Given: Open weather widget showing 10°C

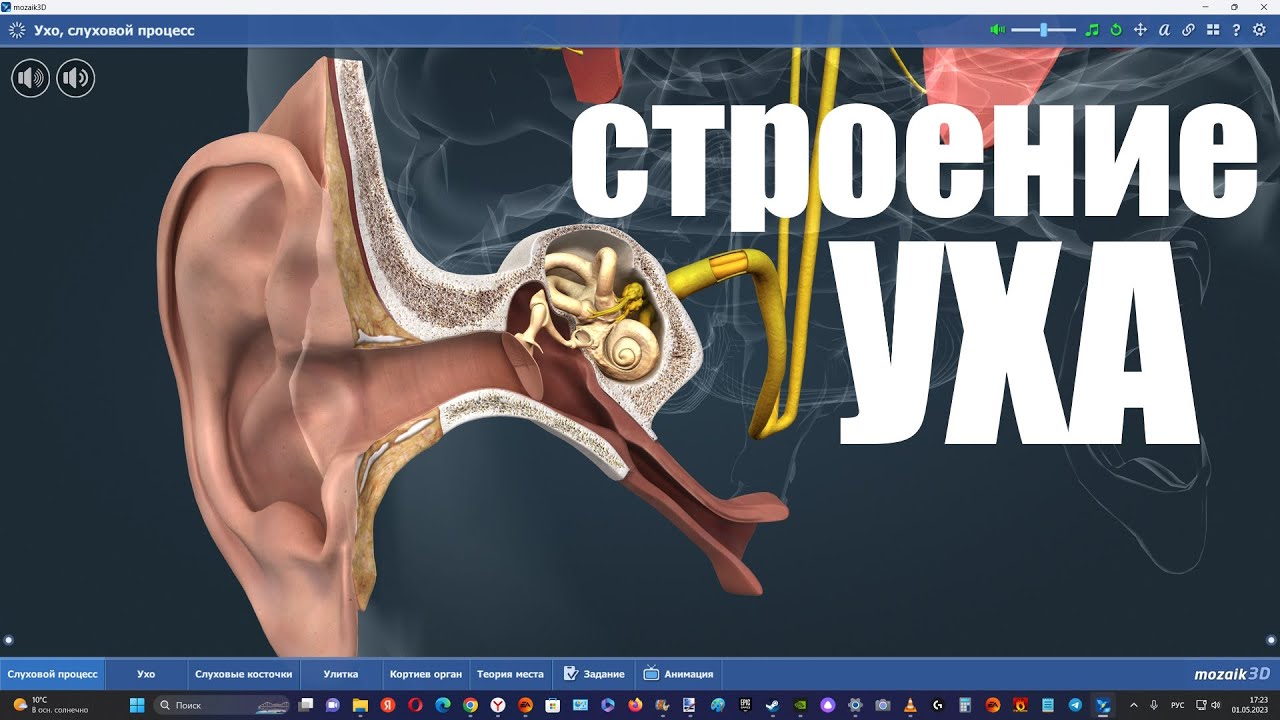Looking at the screenshot, I should 52,705.
